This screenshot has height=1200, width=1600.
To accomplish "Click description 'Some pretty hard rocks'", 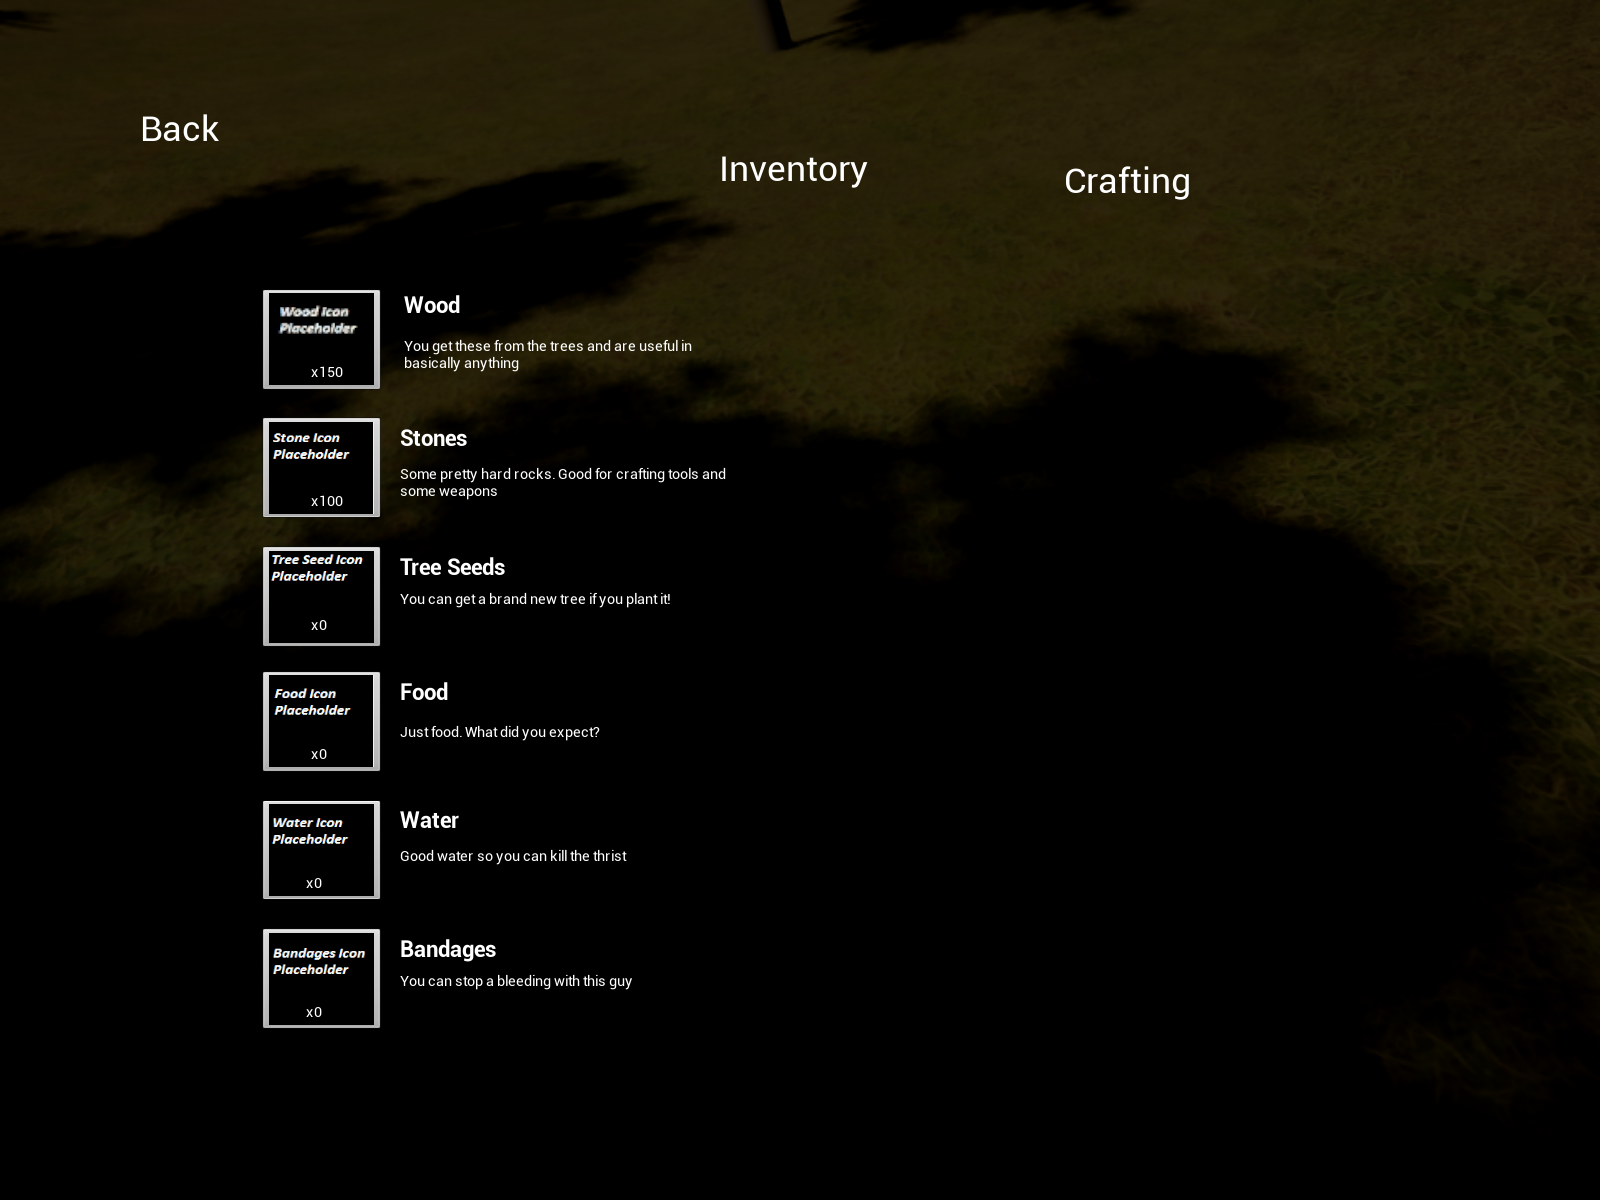I will point(563,482).
